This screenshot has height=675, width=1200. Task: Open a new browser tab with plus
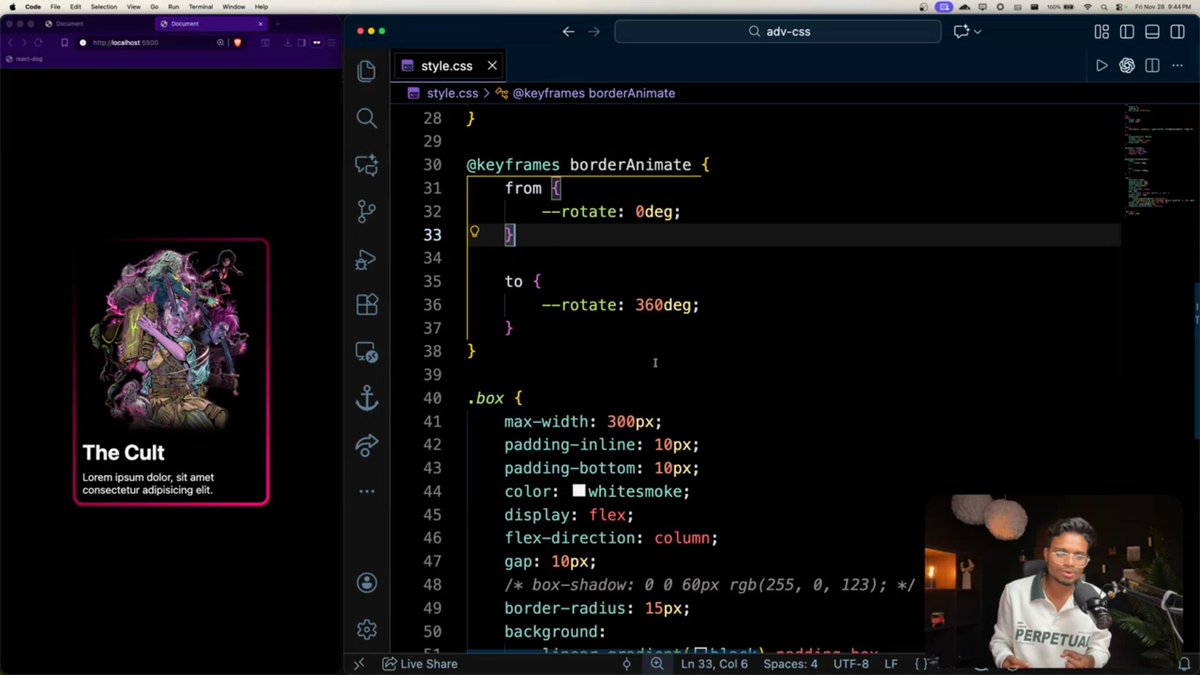tap(278, 23)
